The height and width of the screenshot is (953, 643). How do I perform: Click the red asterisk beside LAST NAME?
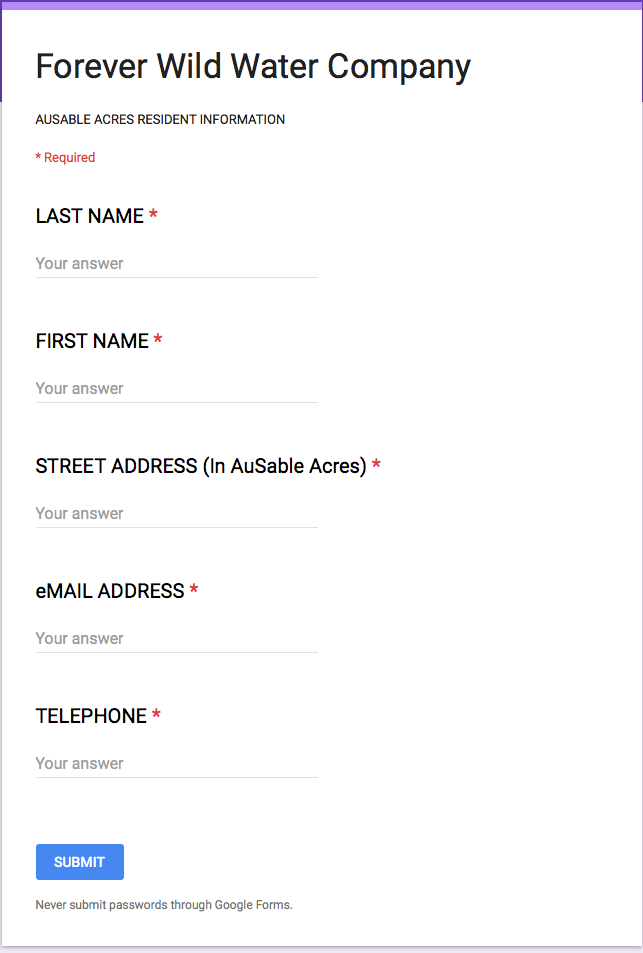[153, 215]
